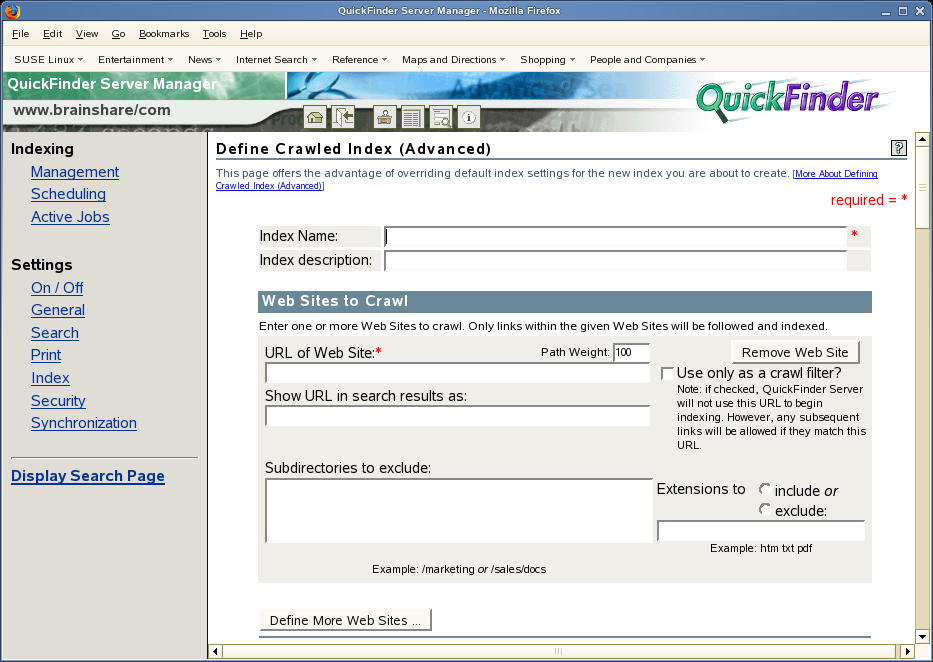933x662 pixels.
Task: Open the Security settings link
Action: (x=58, y=401)
